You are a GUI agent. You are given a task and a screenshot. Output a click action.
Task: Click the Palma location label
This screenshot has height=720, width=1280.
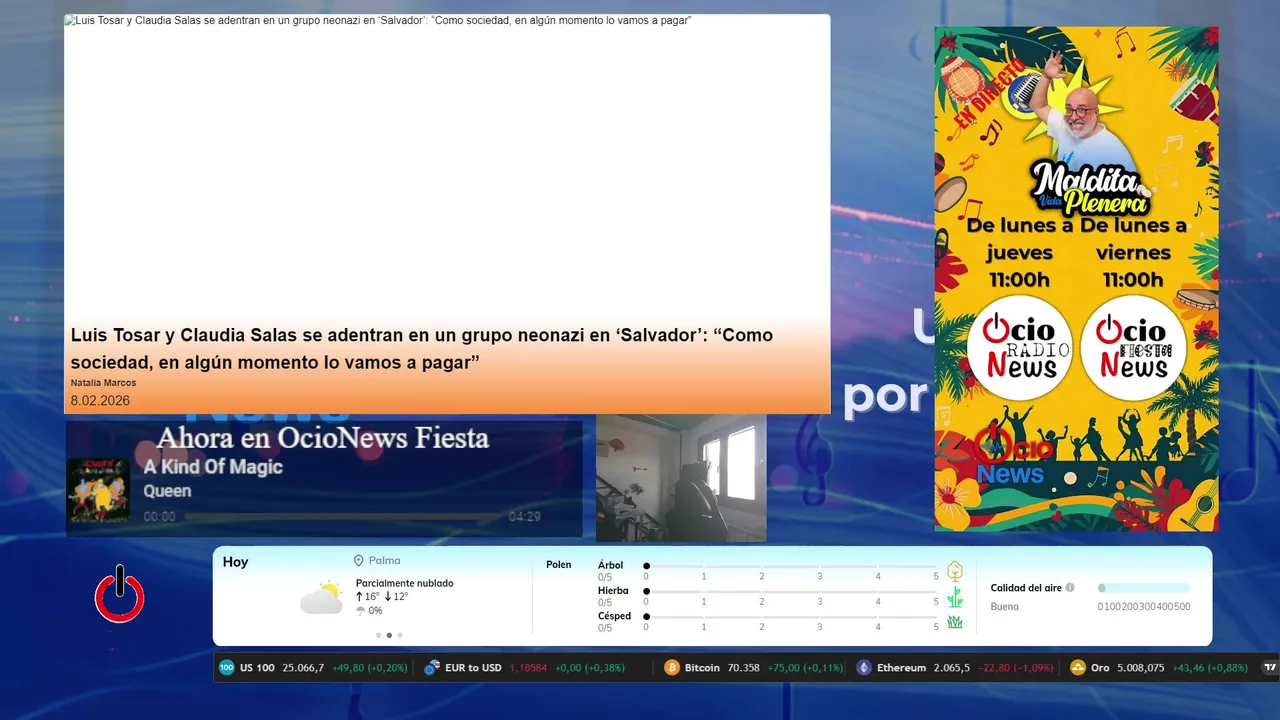point(384,561)
